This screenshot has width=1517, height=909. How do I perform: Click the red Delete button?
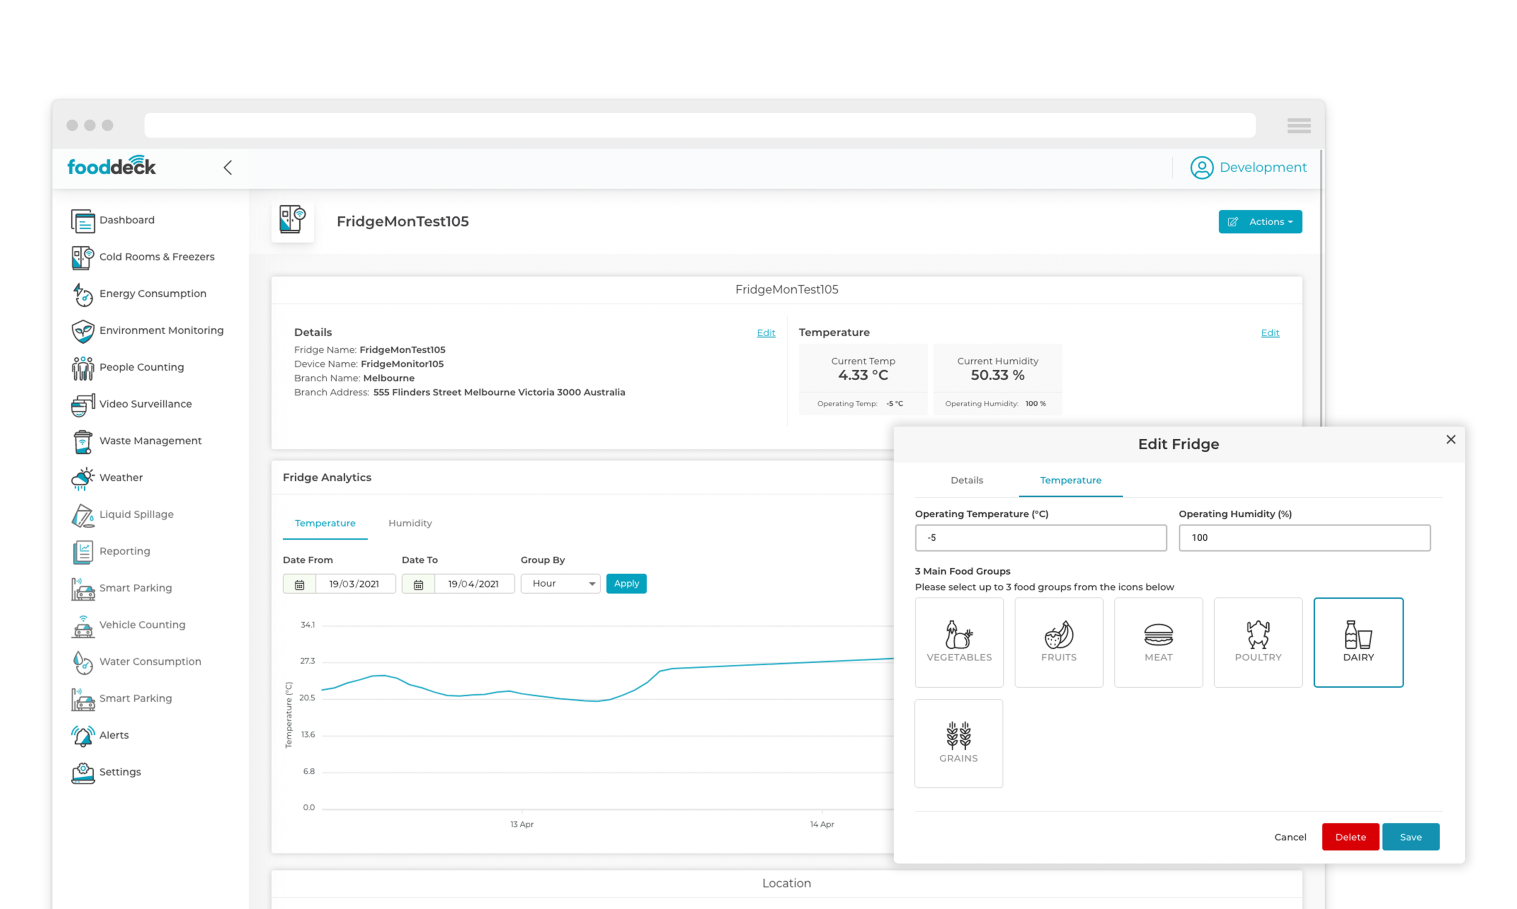tap(1349, 837)
